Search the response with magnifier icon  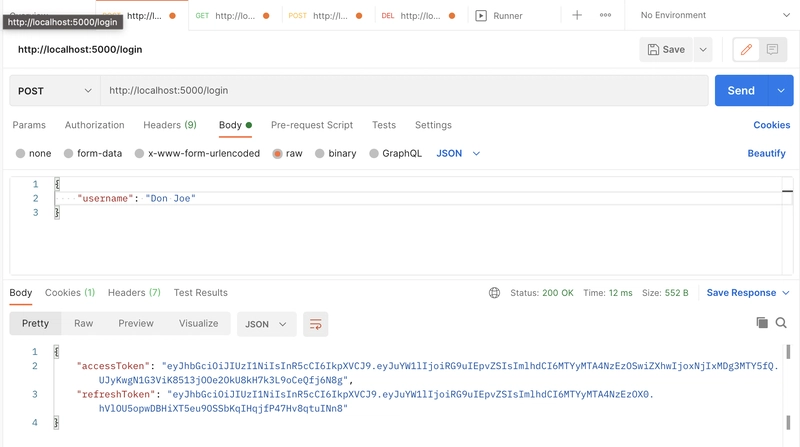[781, 323]
